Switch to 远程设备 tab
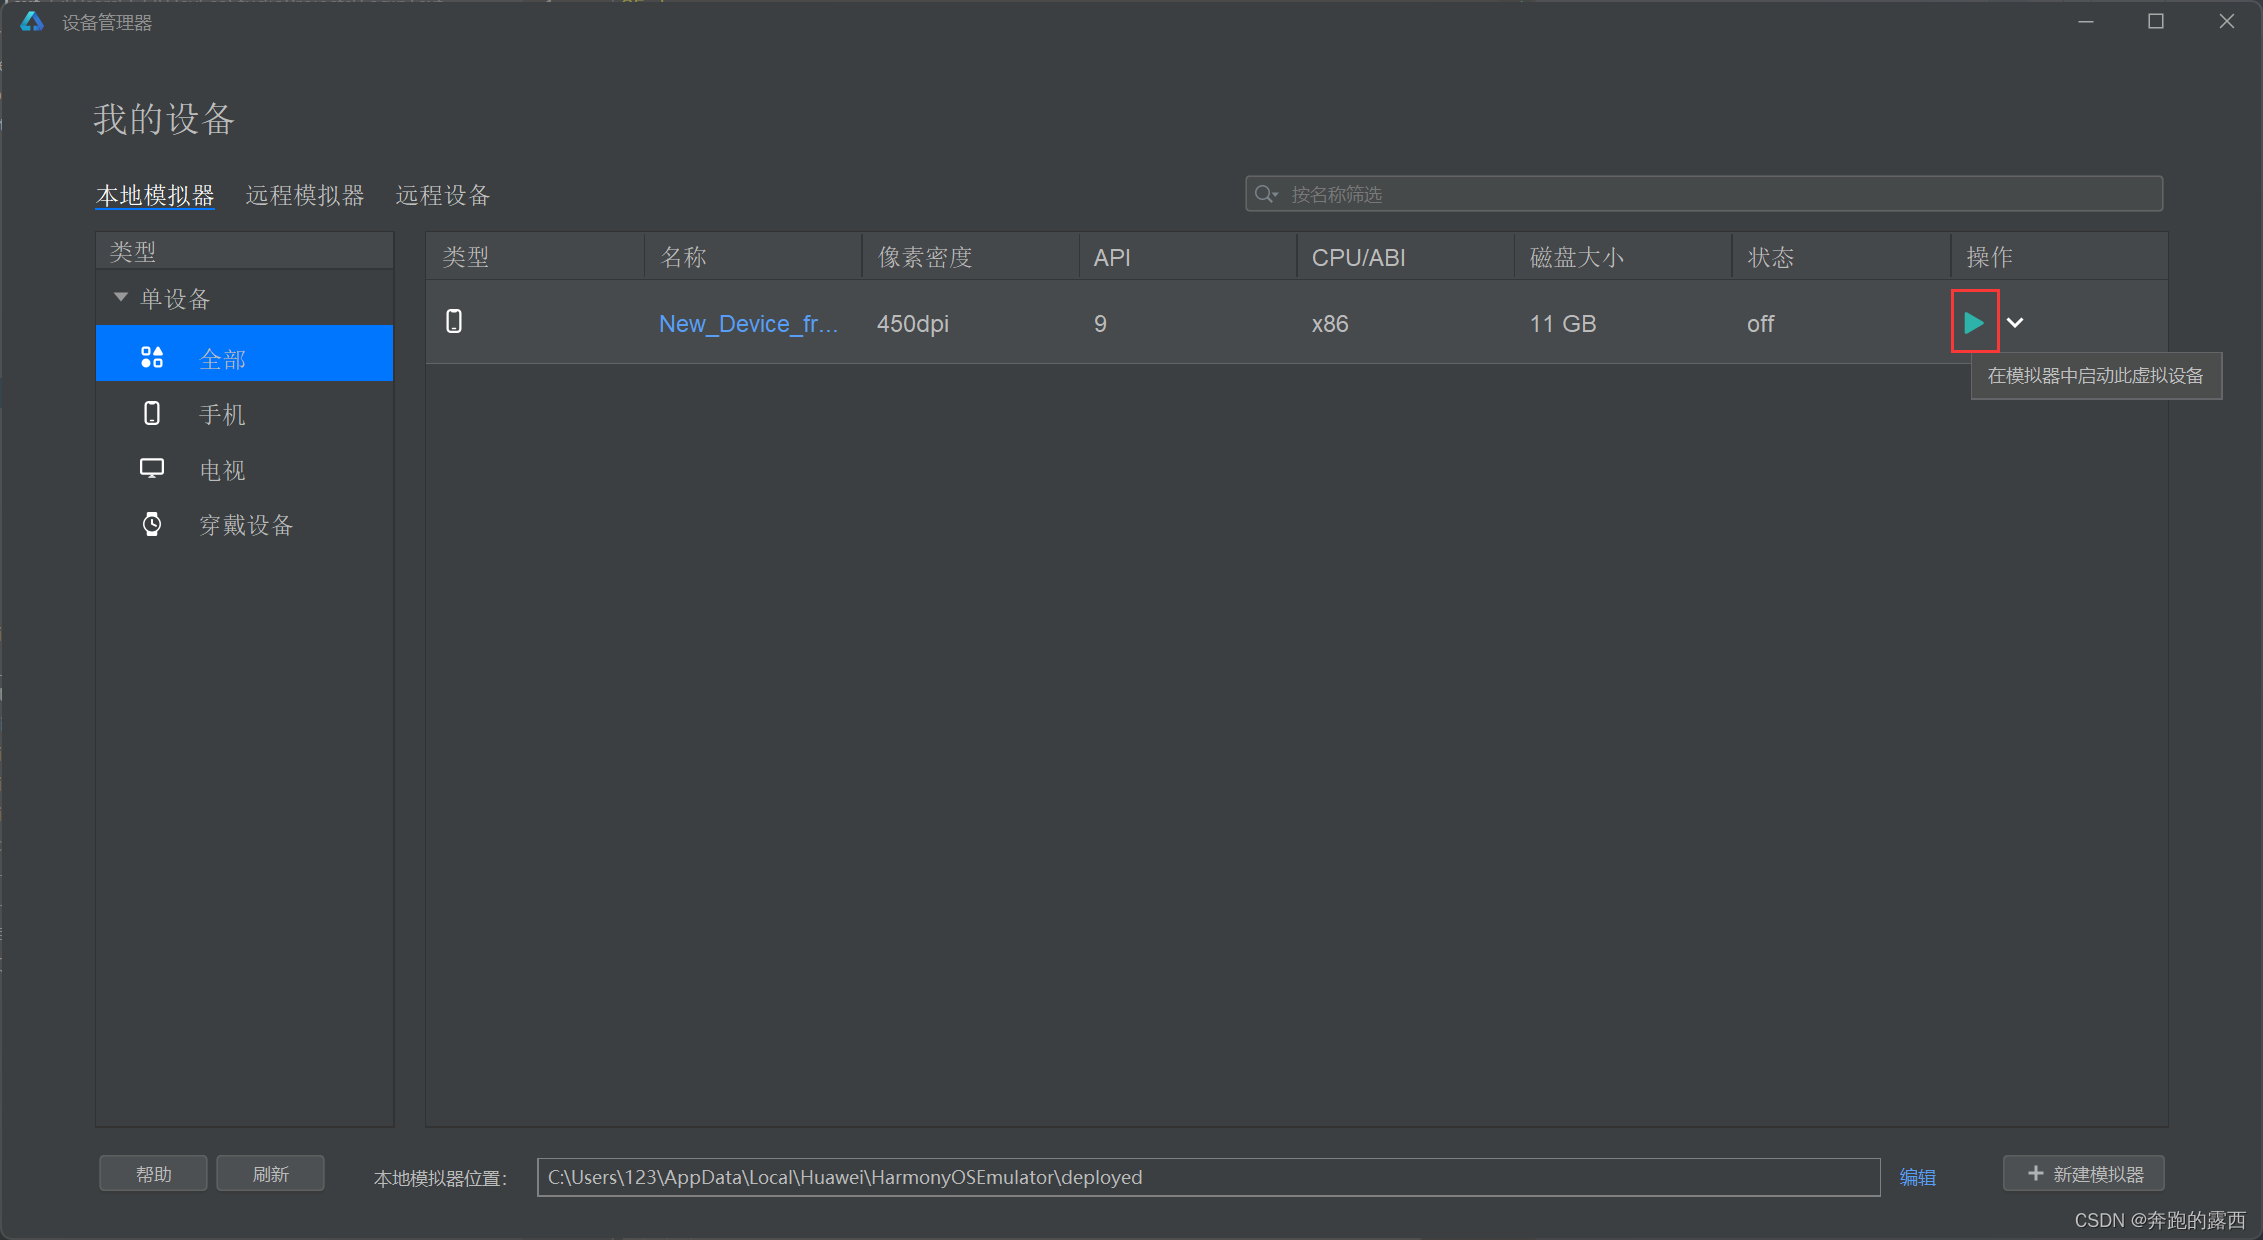The height and width of the screenshot is (1240, 2263). (x=443, y=195)
